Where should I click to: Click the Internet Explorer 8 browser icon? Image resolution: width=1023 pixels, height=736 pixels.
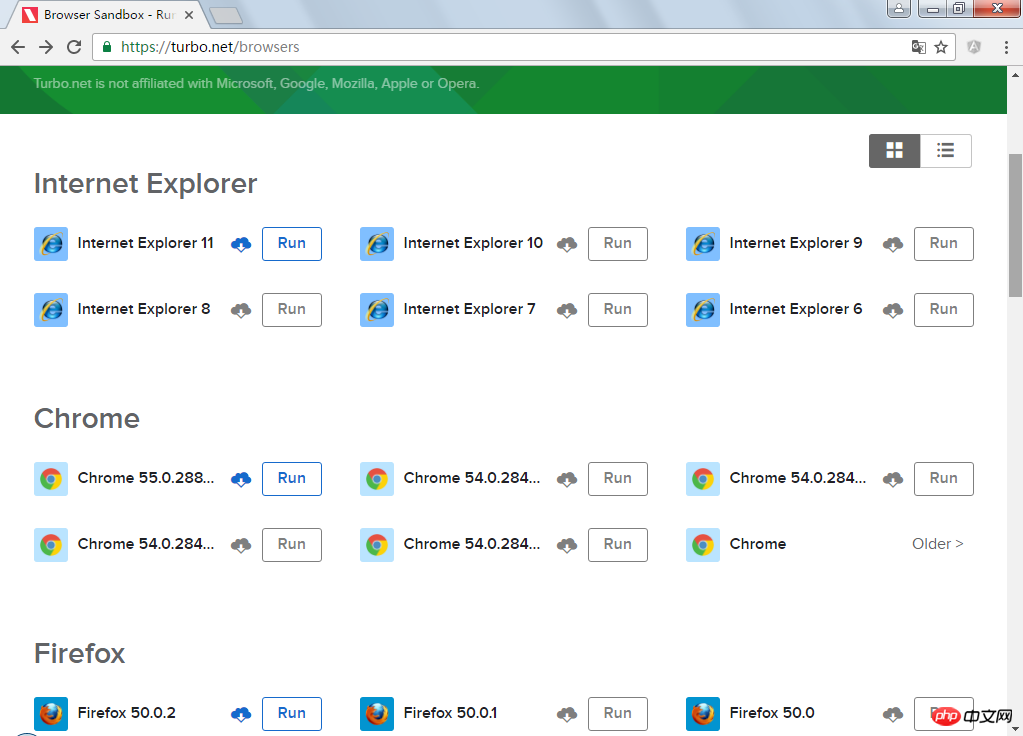(x=51, y=310)
